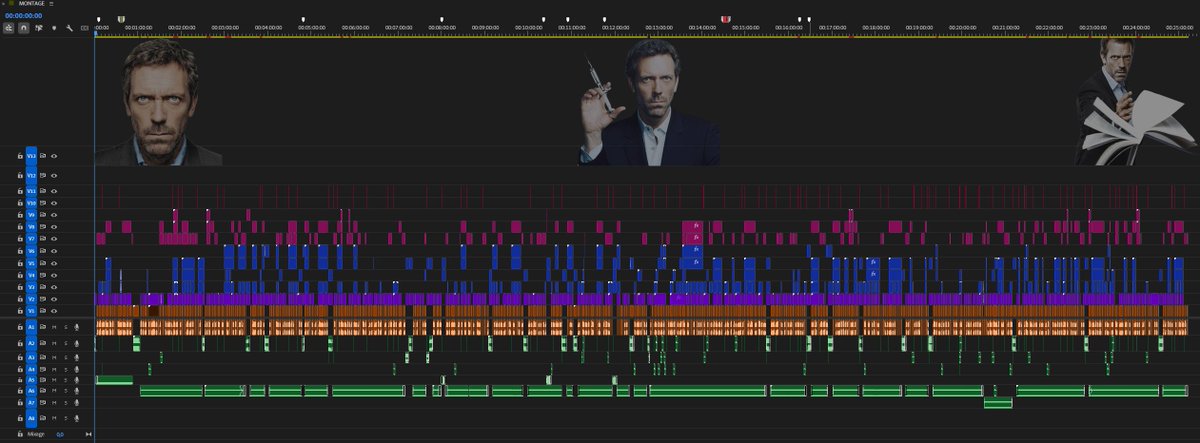Click the voice-over microphone on A2
The height and width of the screenshot is (443, 1200).
77,343
